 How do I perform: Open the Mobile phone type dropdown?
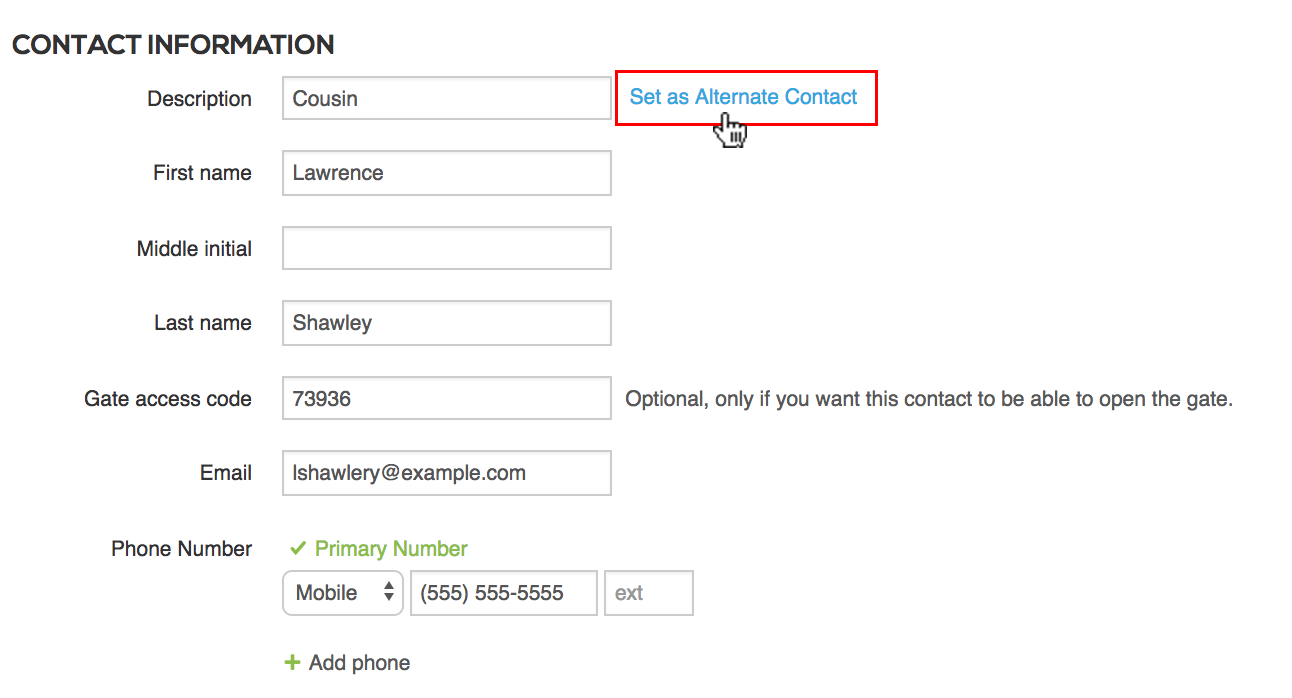(343, 593)
